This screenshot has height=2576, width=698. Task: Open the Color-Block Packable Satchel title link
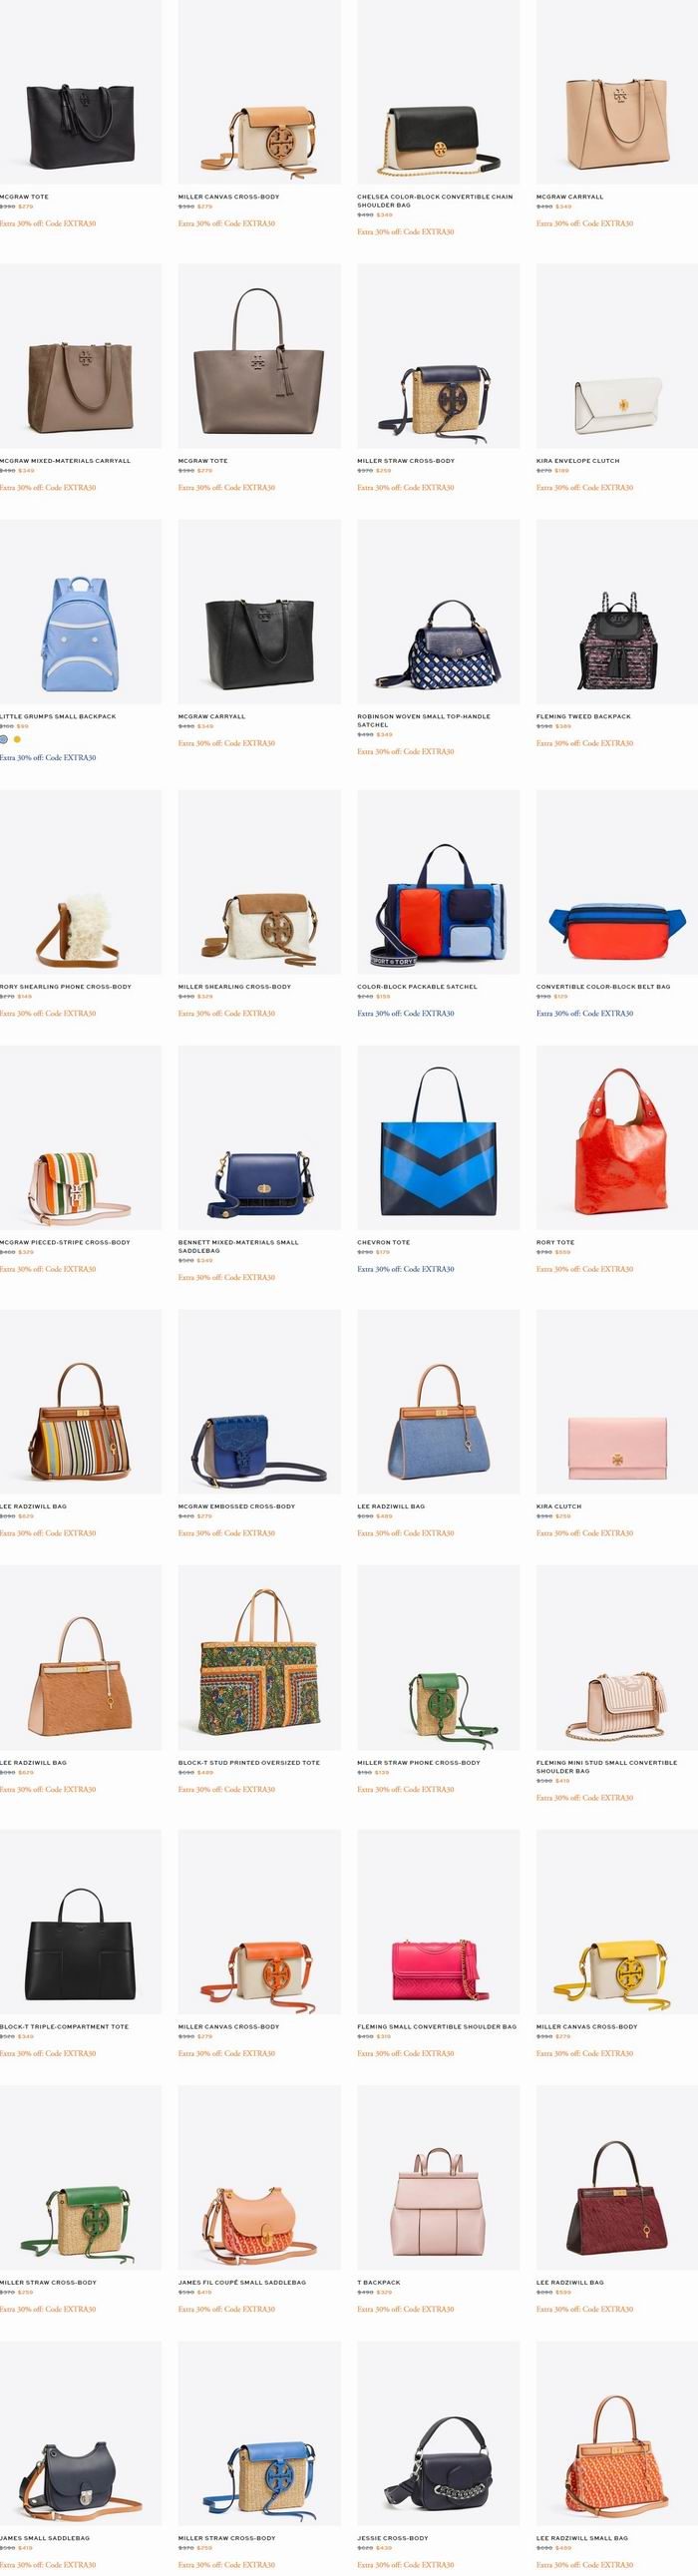pos(417,987)
